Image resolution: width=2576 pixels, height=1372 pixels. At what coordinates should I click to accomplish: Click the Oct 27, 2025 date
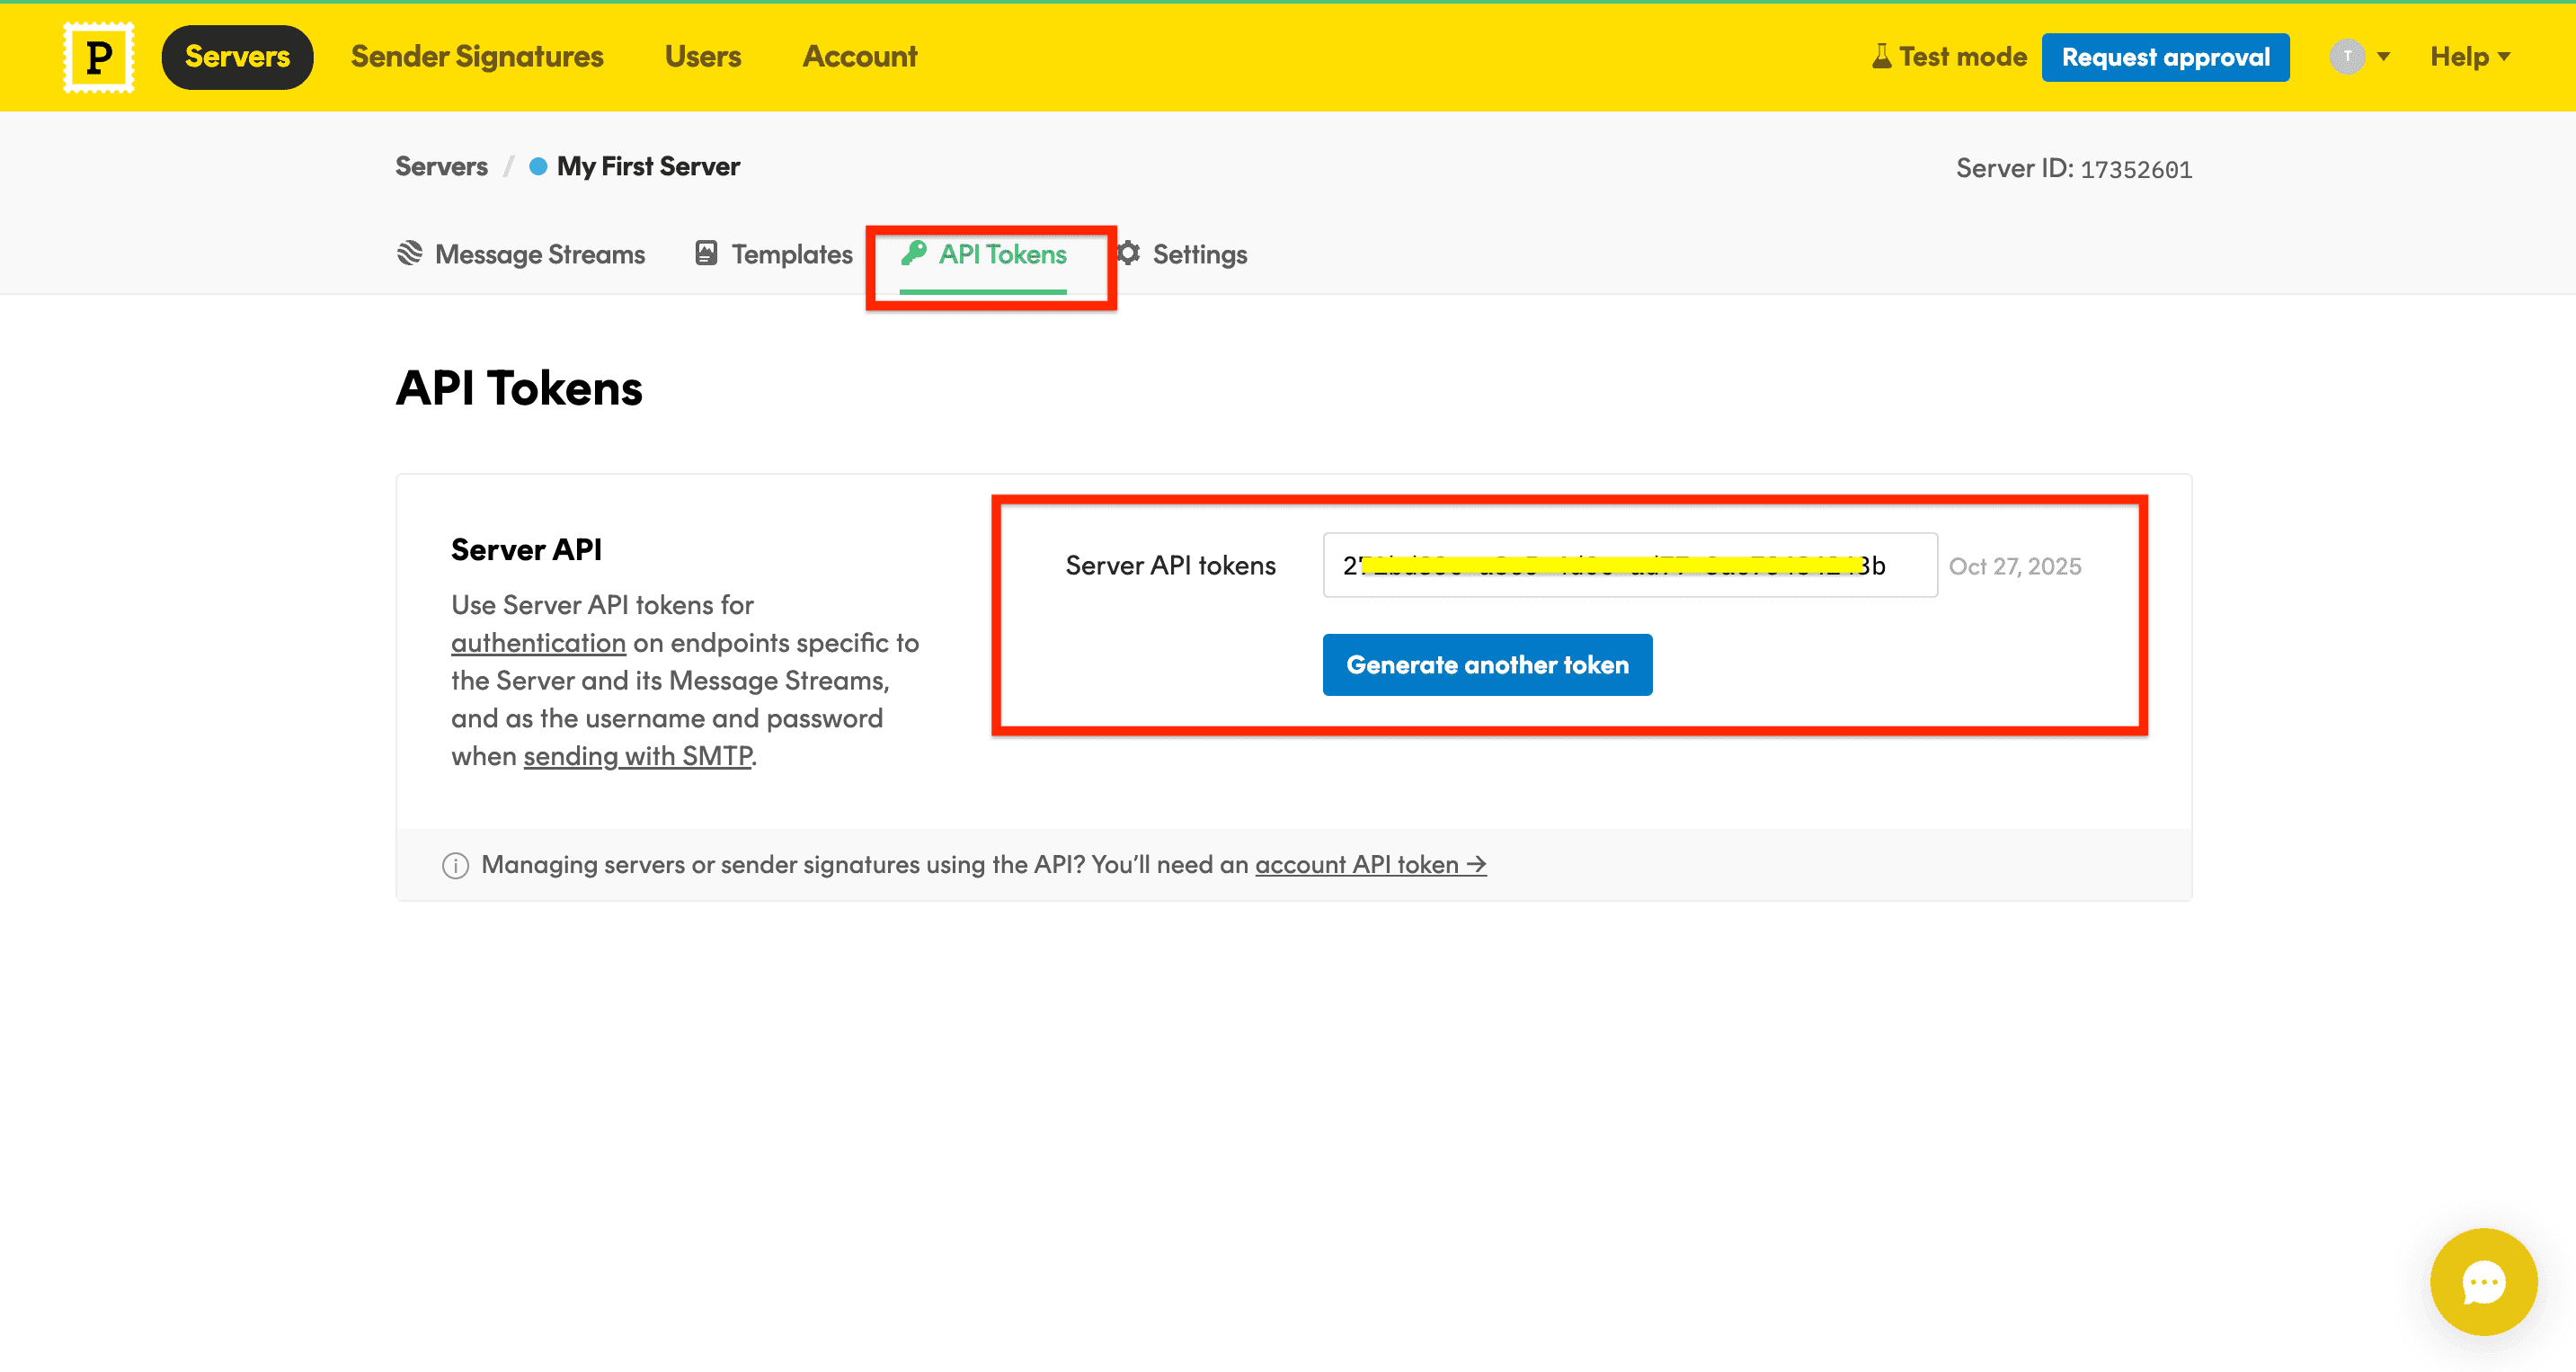click(2014, 566)
